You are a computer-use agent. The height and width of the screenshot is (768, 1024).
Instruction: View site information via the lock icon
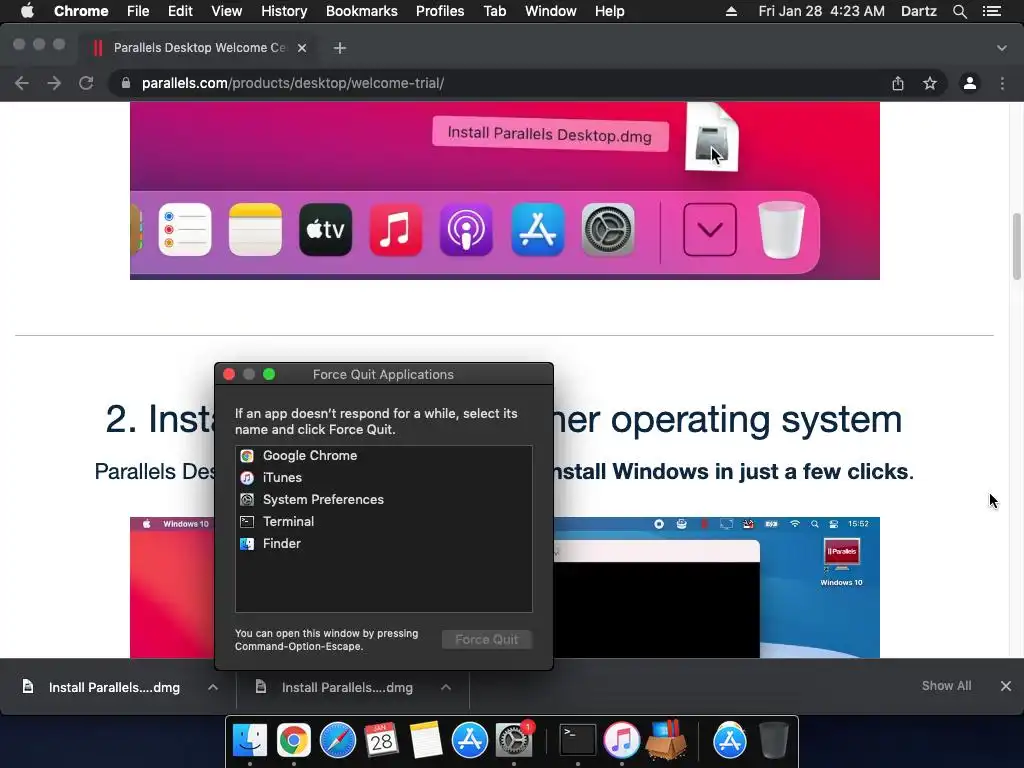[126, 83]
